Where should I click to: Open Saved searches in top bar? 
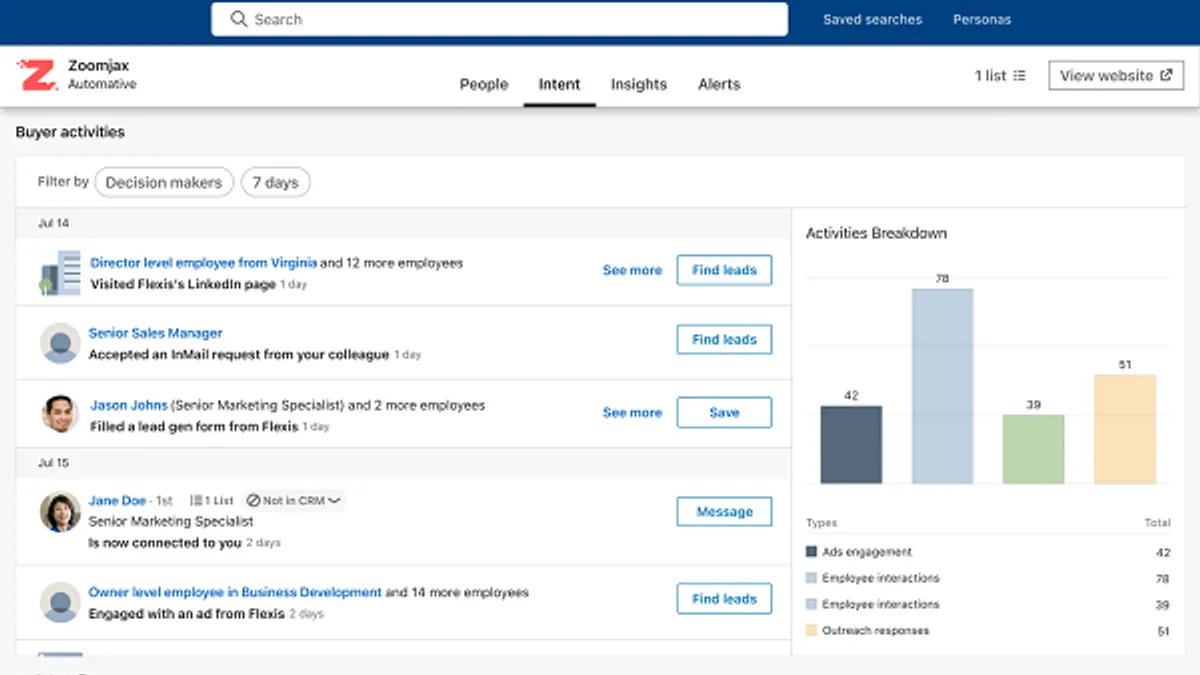click(x=872, y=19)
